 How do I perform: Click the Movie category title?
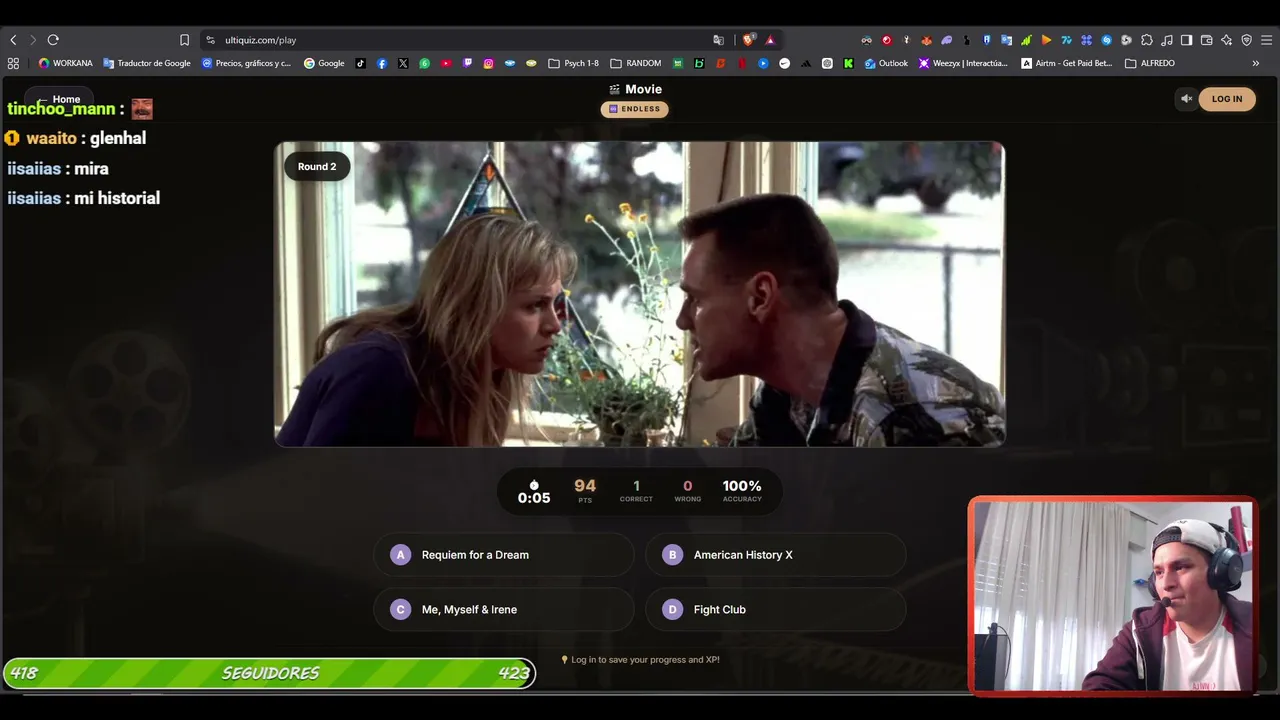click(636, 89)
